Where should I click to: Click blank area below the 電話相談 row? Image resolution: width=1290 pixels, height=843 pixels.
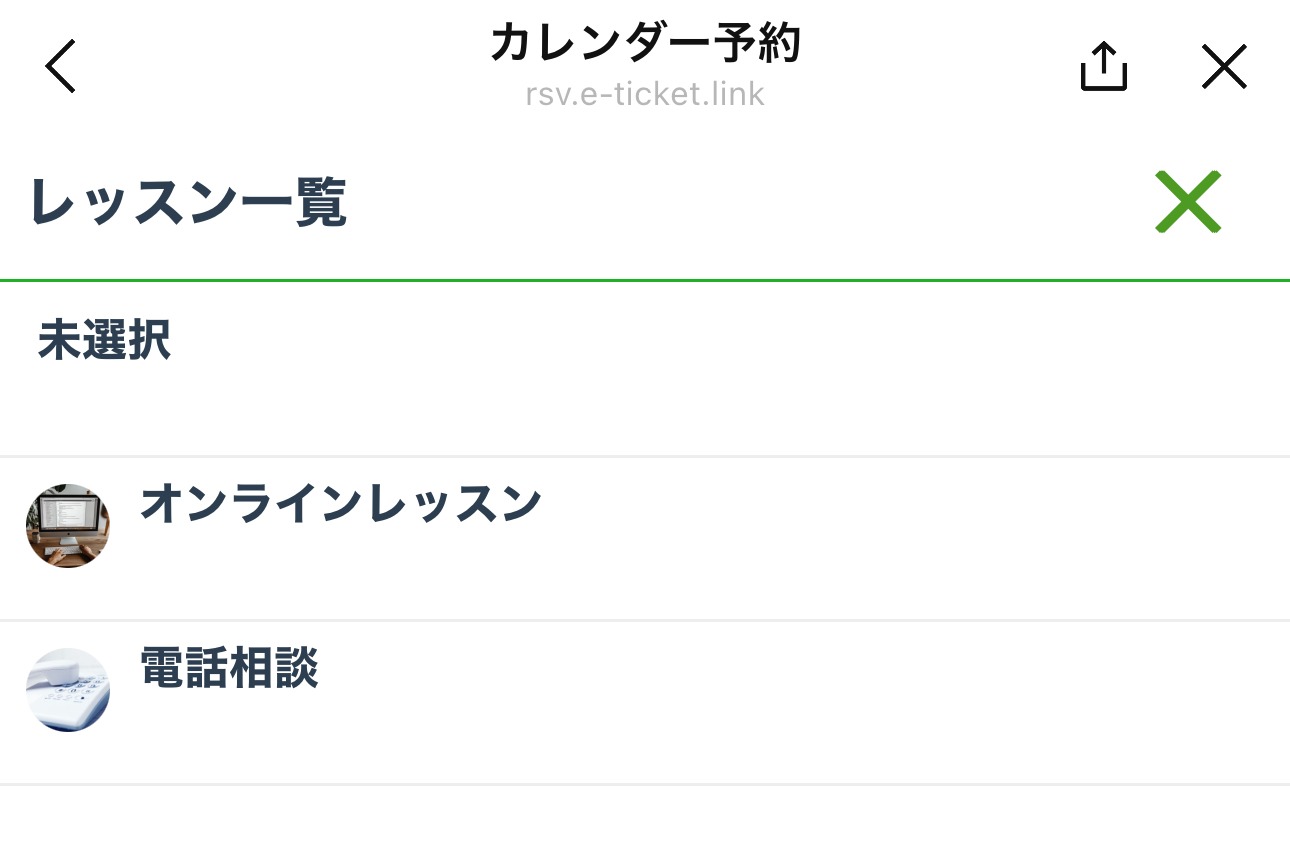coord(645,814)
